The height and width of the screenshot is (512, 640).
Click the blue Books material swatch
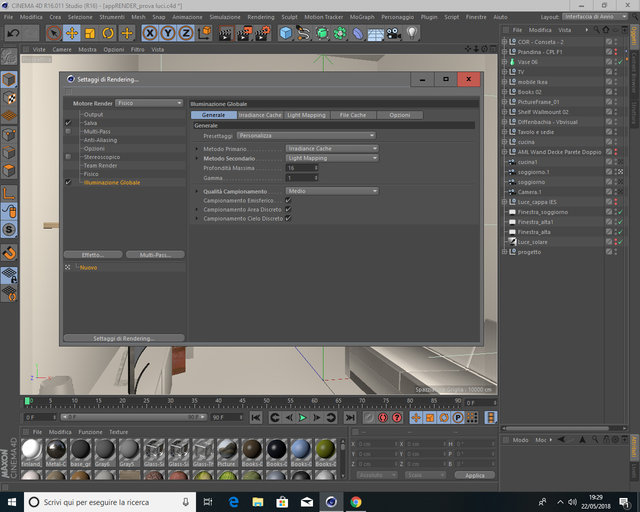point(300,449)
